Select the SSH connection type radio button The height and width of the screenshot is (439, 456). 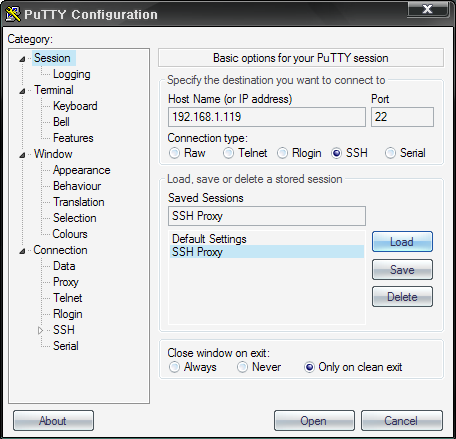[x=336, y=153]
